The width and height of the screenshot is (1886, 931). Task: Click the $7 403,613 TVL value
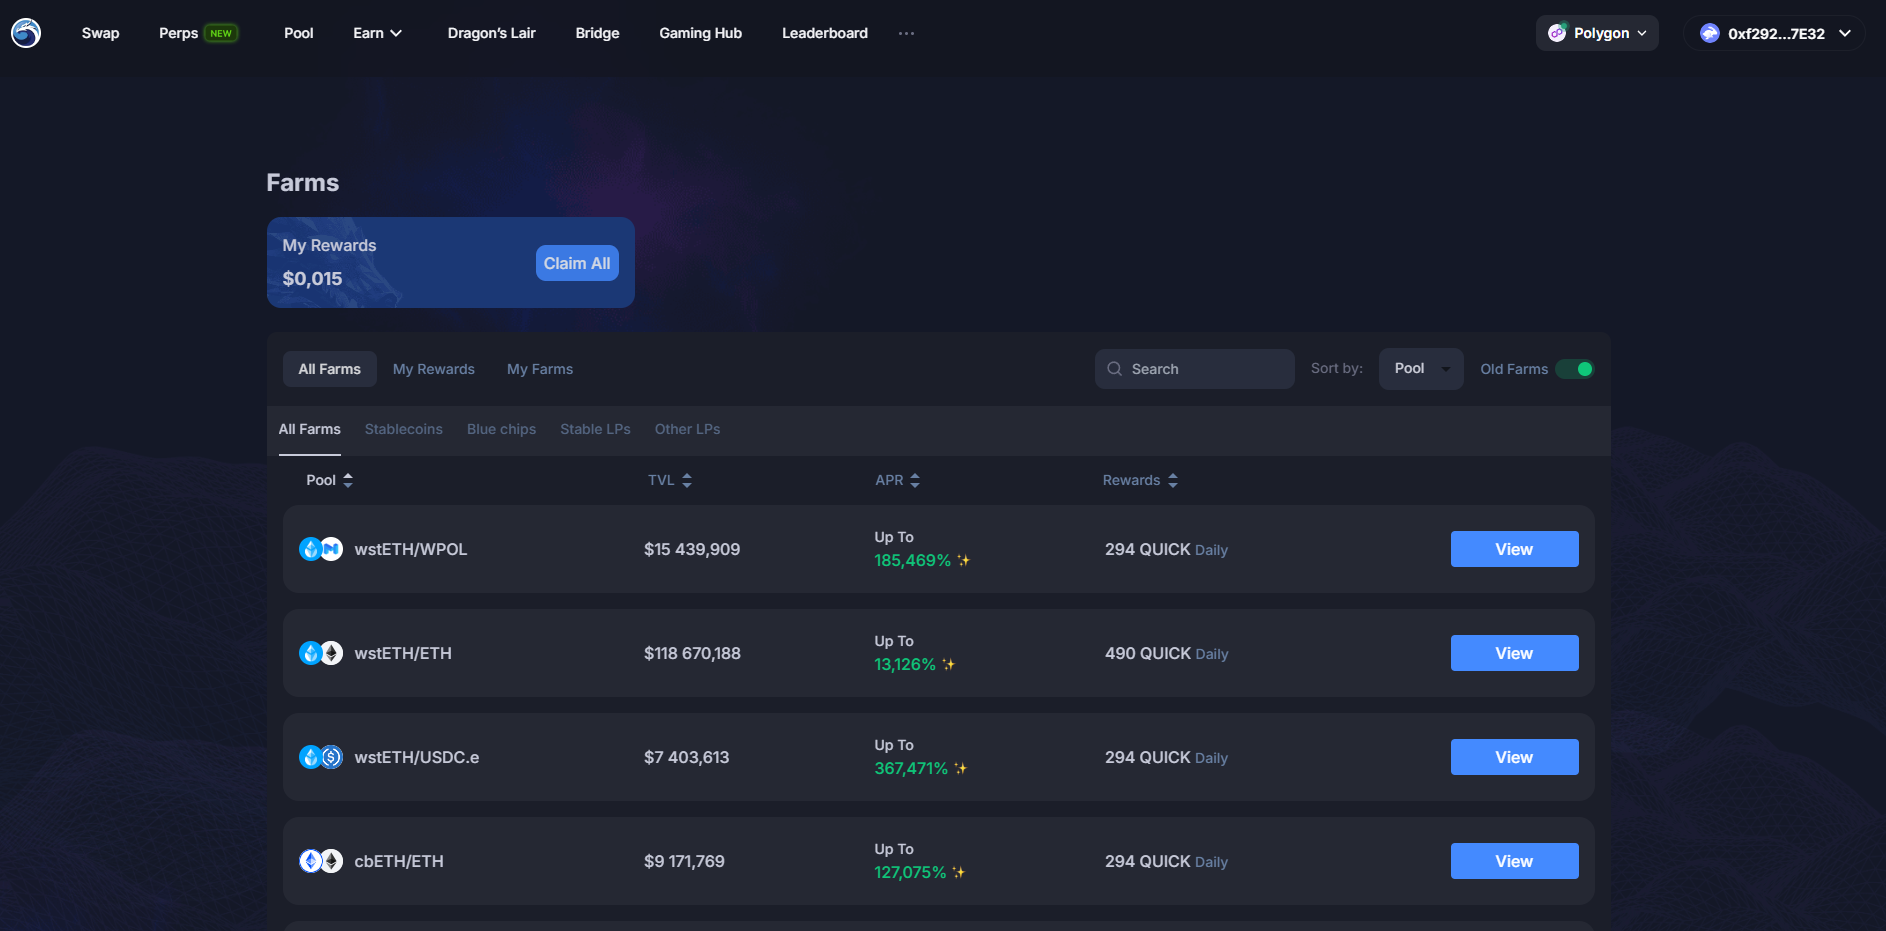click(687, 757)
